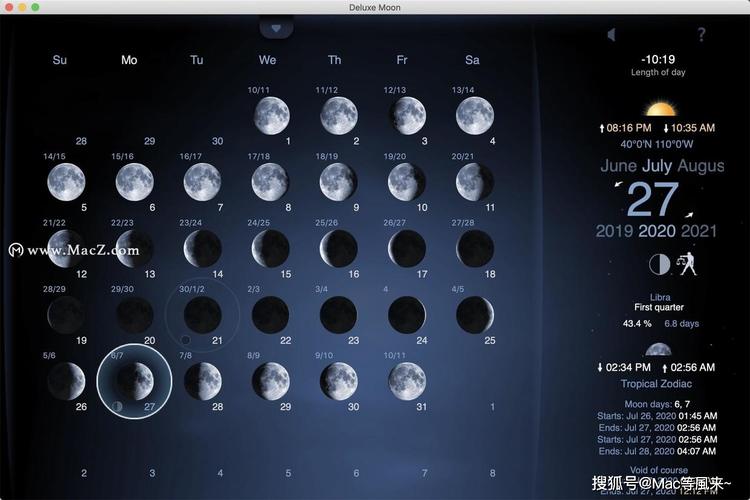Select the new moon on July 20
The image size is (750, 500).
134,315
